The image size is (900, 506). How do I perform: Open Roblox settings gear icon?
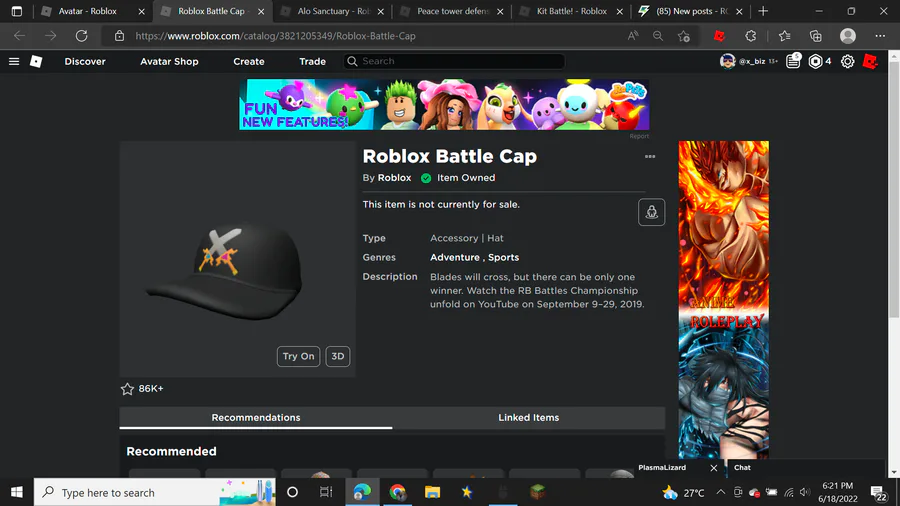847,61
